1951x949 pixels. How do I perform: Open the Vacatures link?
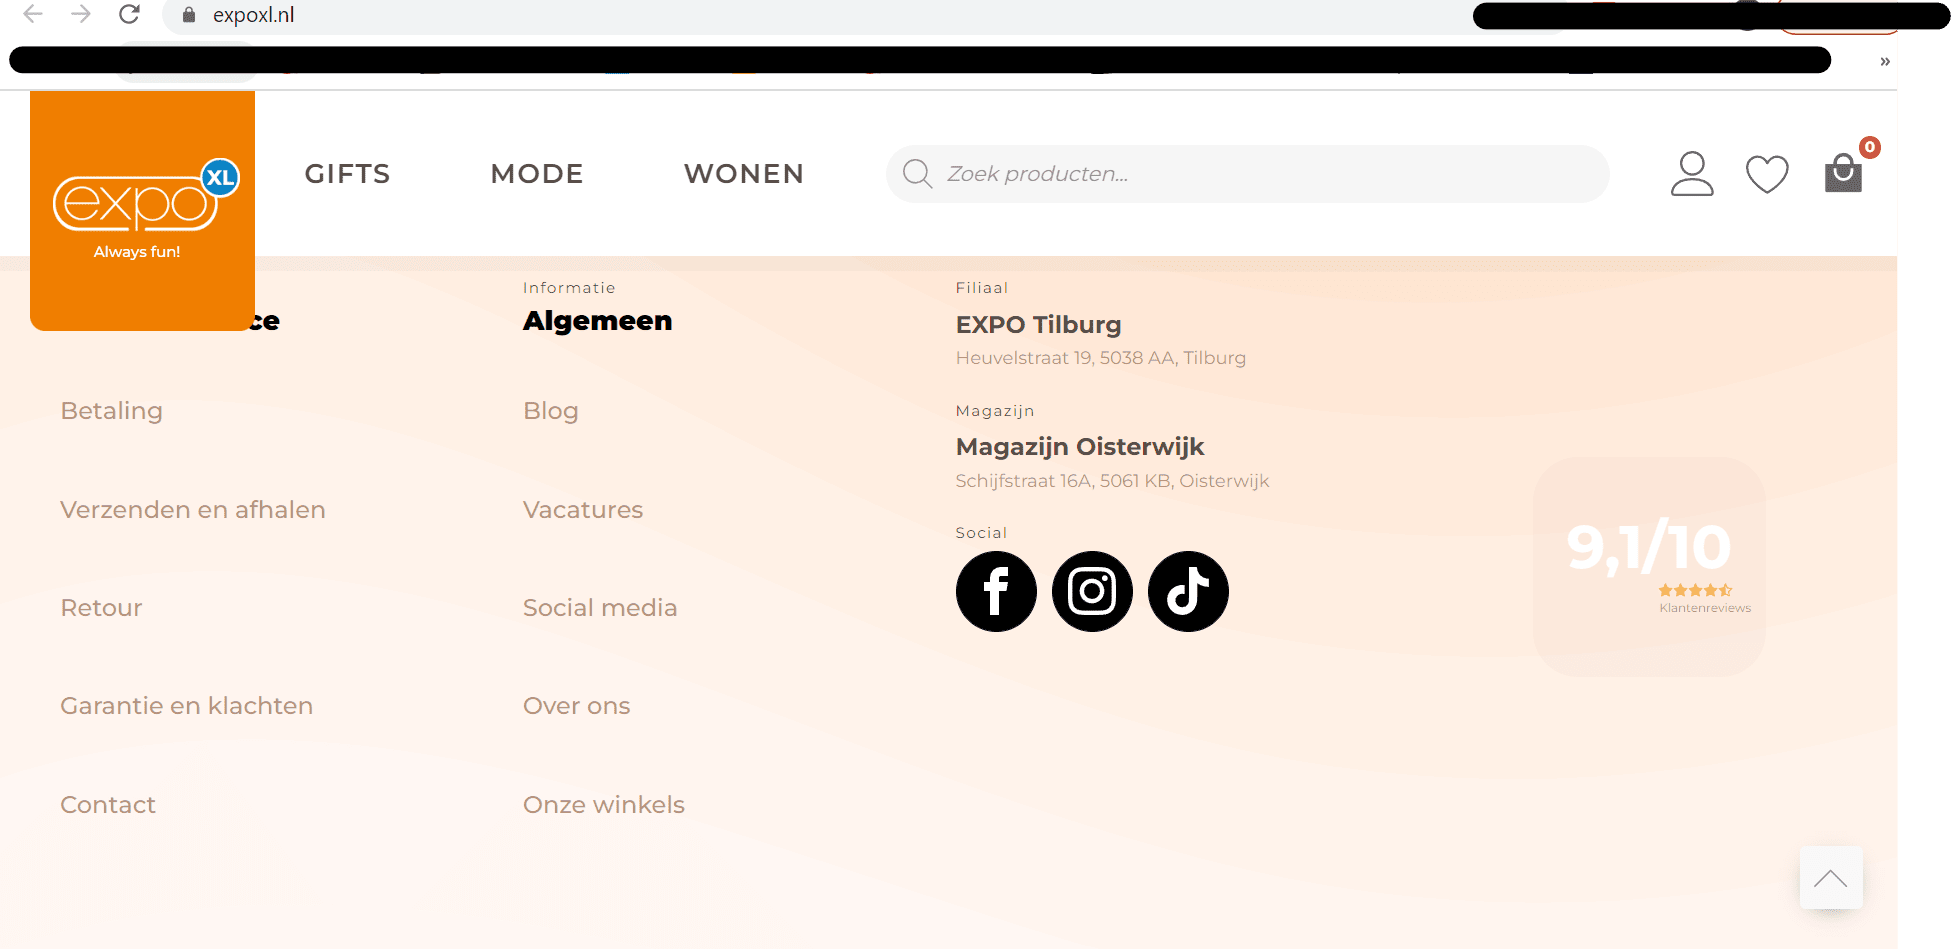pyautogui.click(x=582, y=510)
